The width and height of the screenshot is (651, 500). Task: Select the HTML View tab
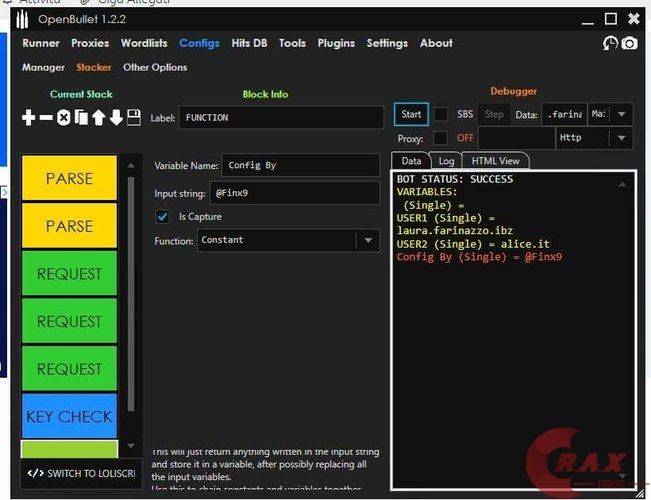(x=495, y=161)
